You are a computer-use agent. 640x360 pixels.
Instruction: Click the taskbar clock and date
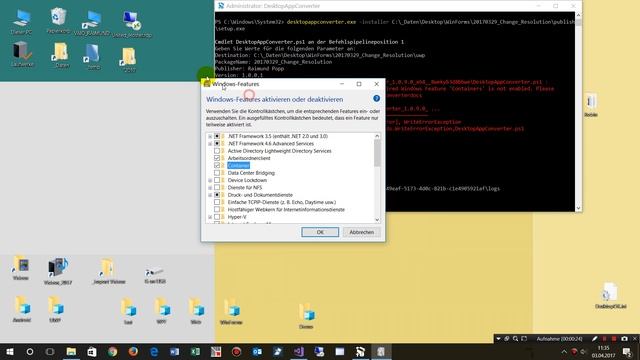(x=604, y=352)
